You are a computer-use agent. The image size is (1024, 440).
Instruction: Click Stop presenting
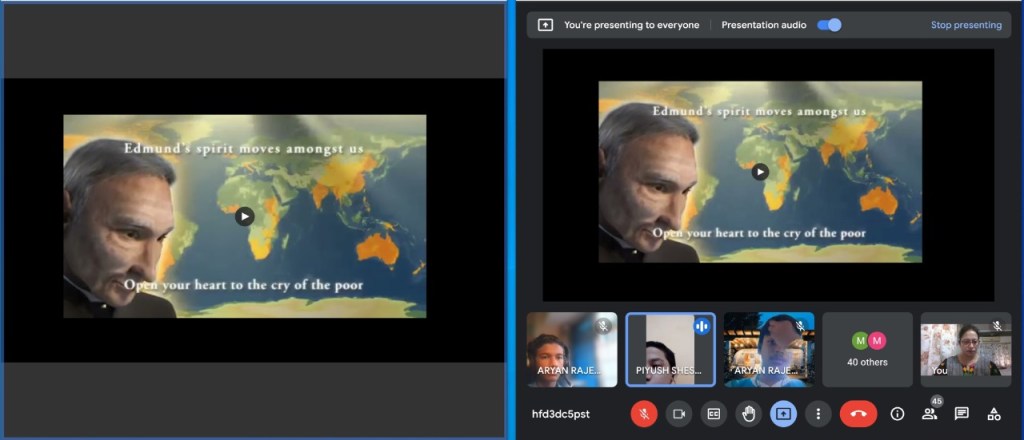(x=965, y=25)
